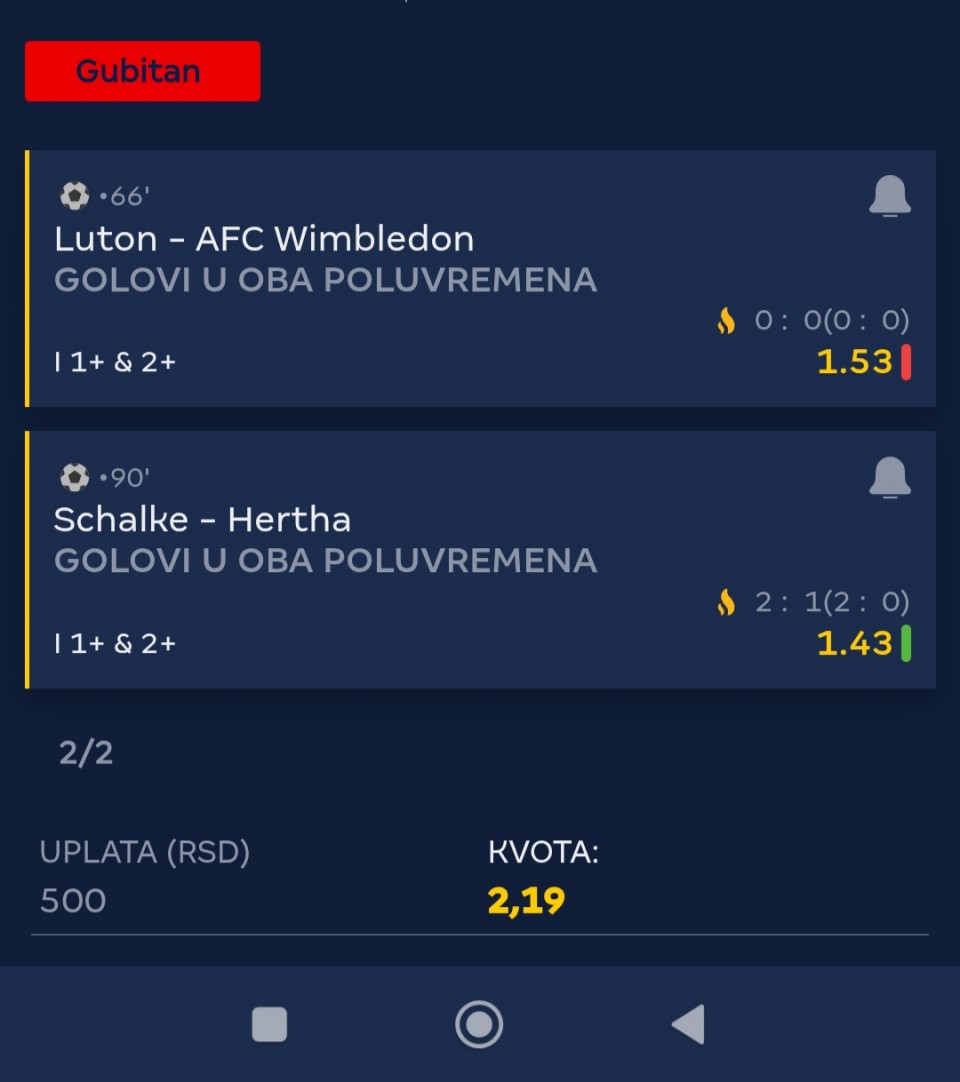This screenshot has height=1082, width=960.
Task: Tap the 2:1(2:0) live score for Schalke
Action: click(832, 602)
